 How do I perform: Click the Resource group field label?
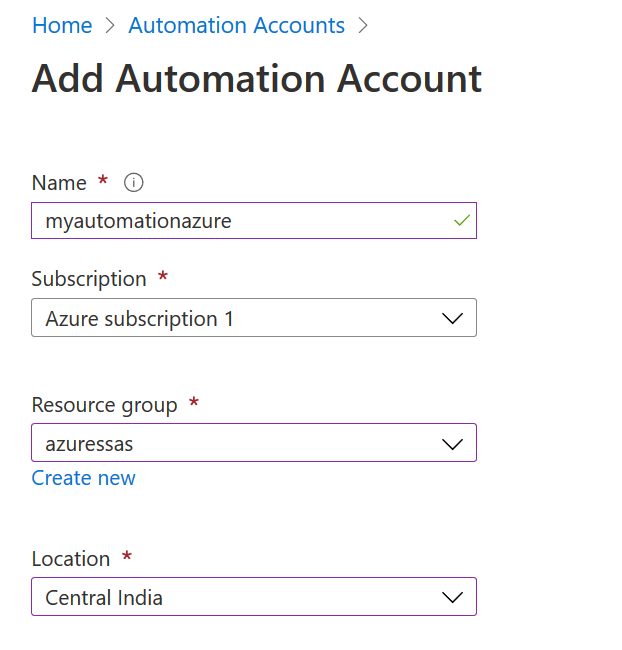104,405
